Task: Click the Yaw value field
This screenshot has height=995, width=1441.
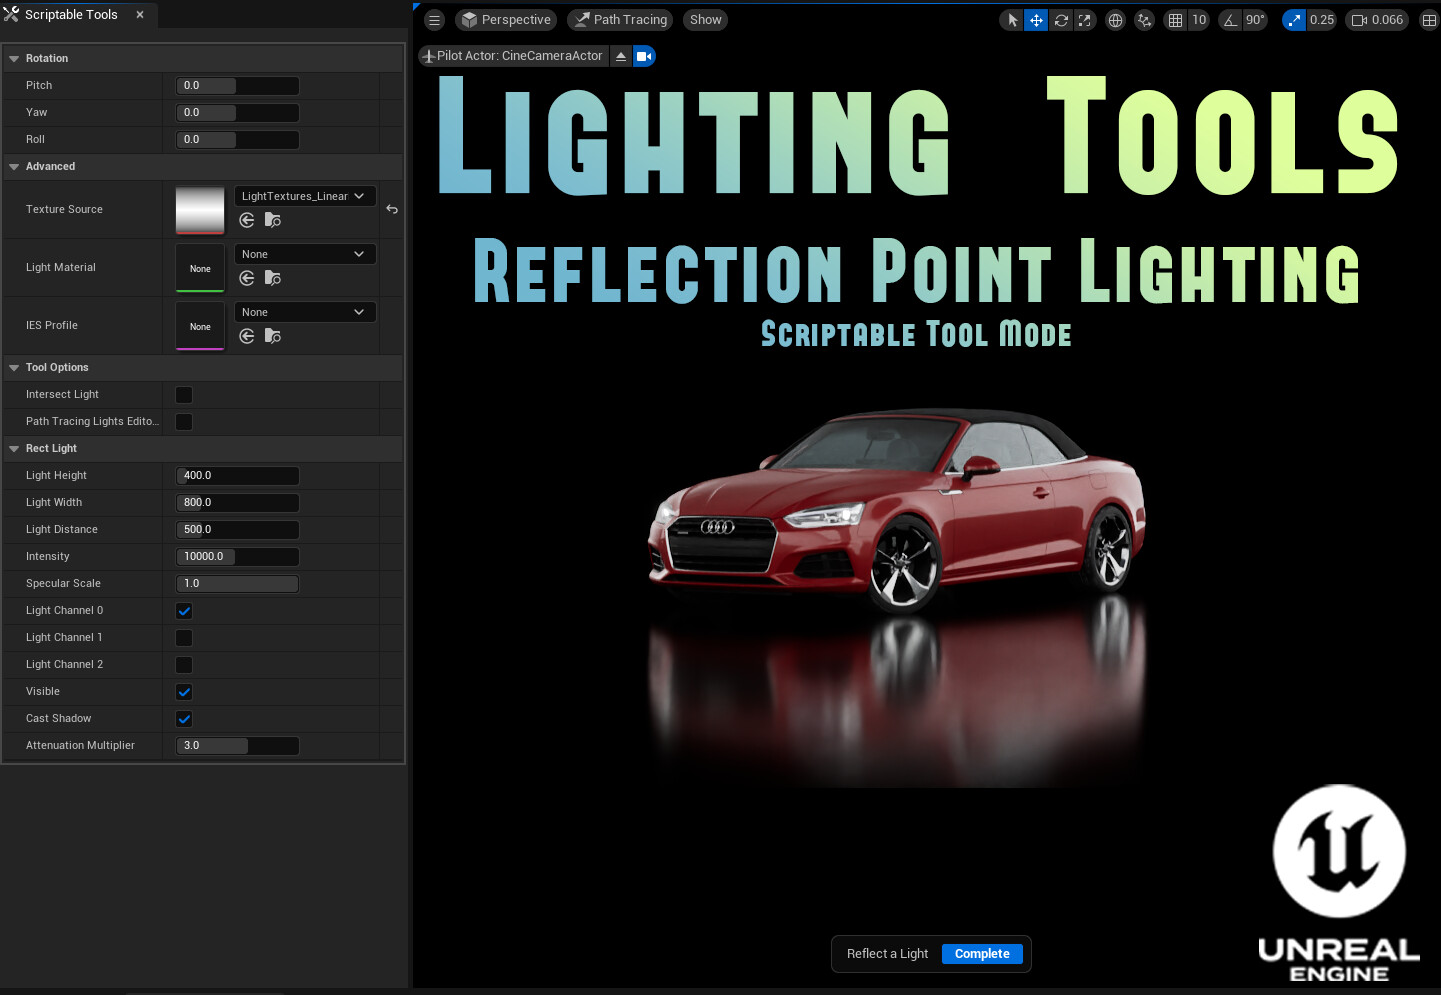Action: (x=237, y=113)
